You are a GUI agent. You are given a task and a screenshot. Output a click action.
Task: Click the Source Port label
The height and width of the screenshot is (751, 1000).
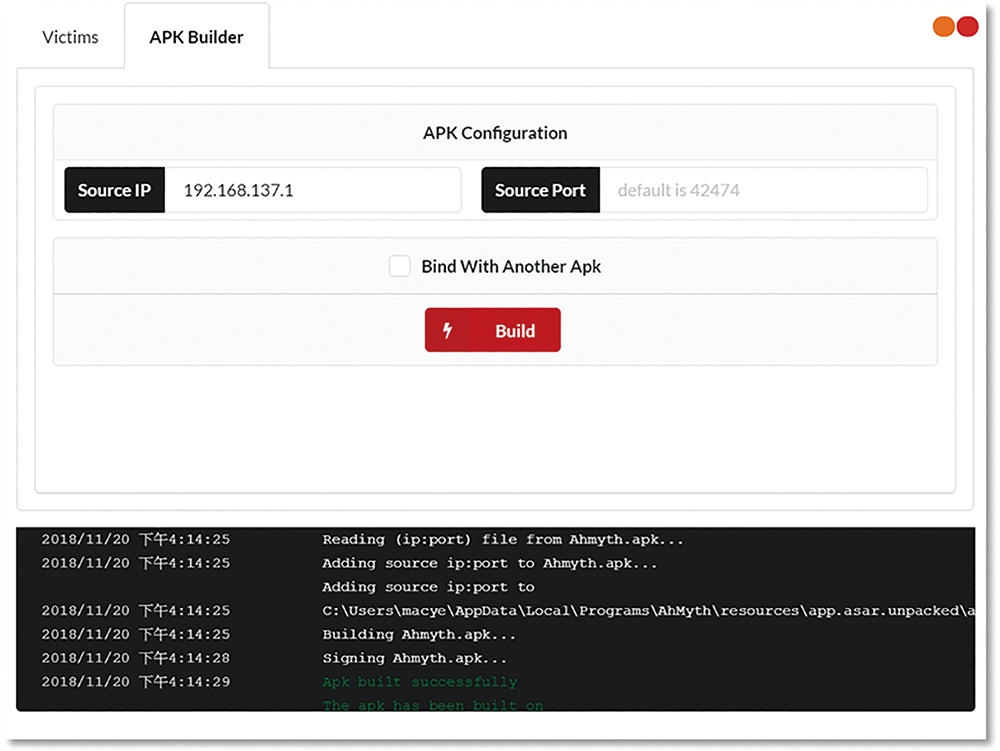pyautogui.click(x=541, y=190)
